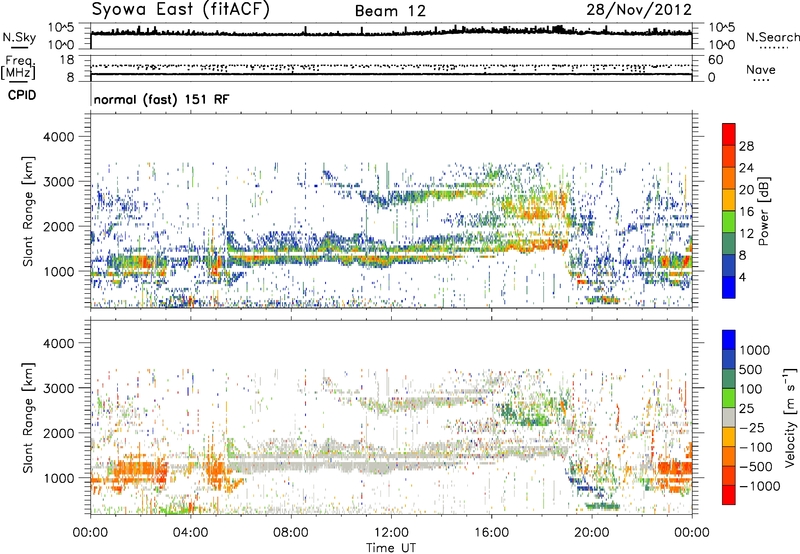The height and width of the screenshot is (554, 800).
Task: Click the velocity panel 'Slant Range [km]' label
Action: pos(28,418)
